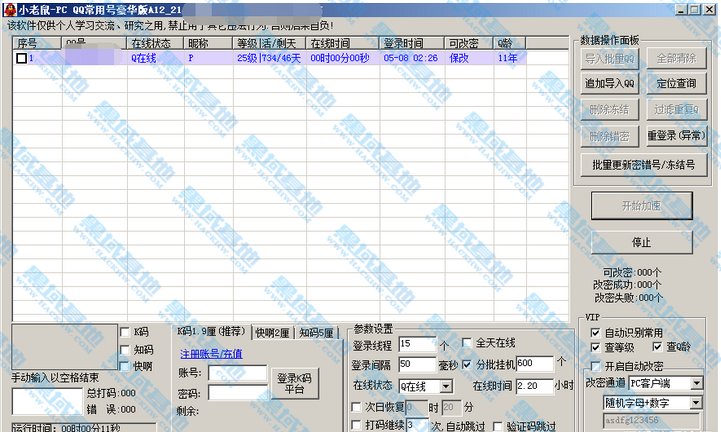This screenshot has width=721, height=432.
Task: Click the 密码 input field
Action: (238, 393)
